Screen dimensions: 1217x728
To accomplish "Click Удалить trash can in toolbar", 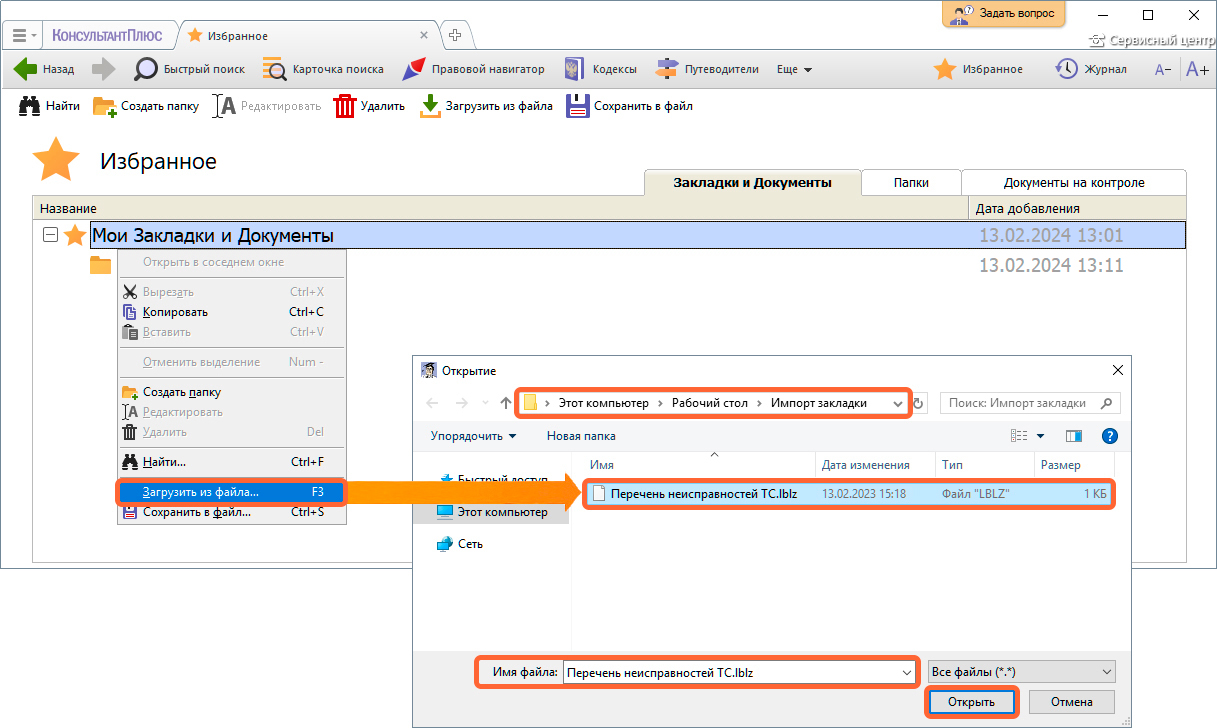I will click(369, 106).
